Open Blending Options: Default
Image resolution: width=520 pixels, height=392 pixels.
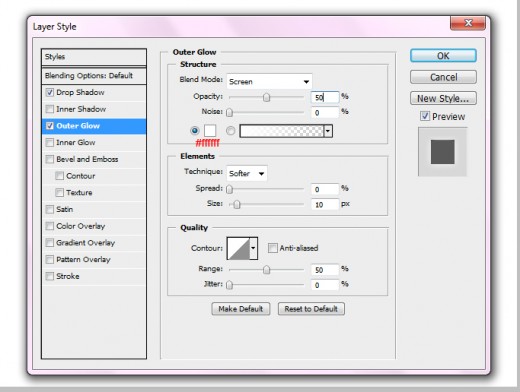[94, 76]
